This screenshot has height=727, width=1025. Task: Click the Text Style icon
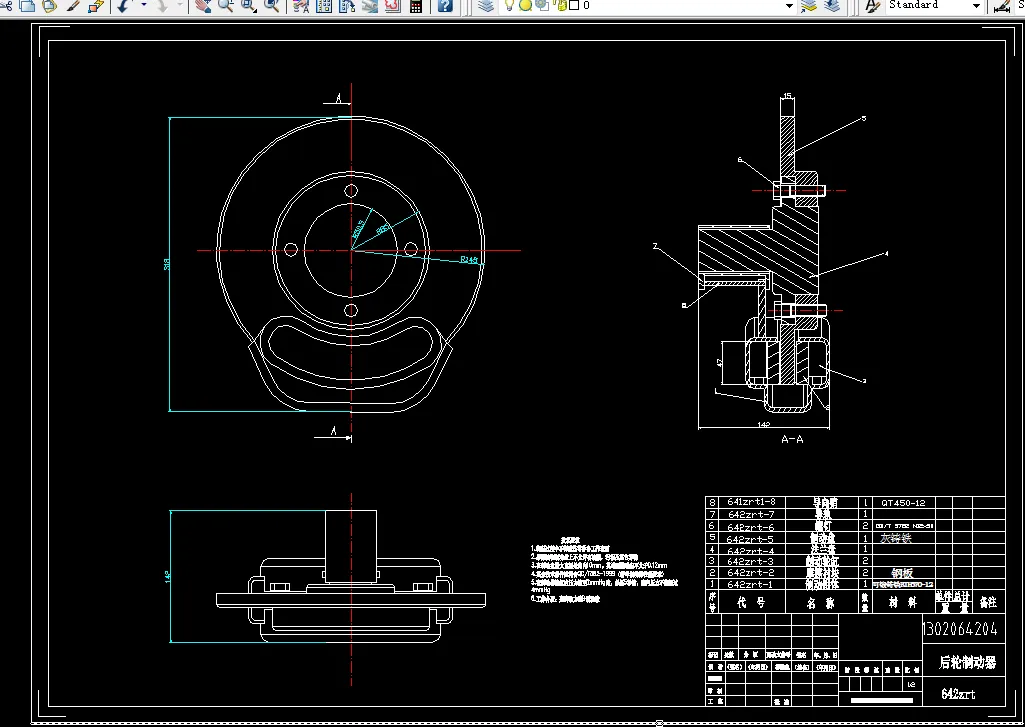(x=870, y=6)
